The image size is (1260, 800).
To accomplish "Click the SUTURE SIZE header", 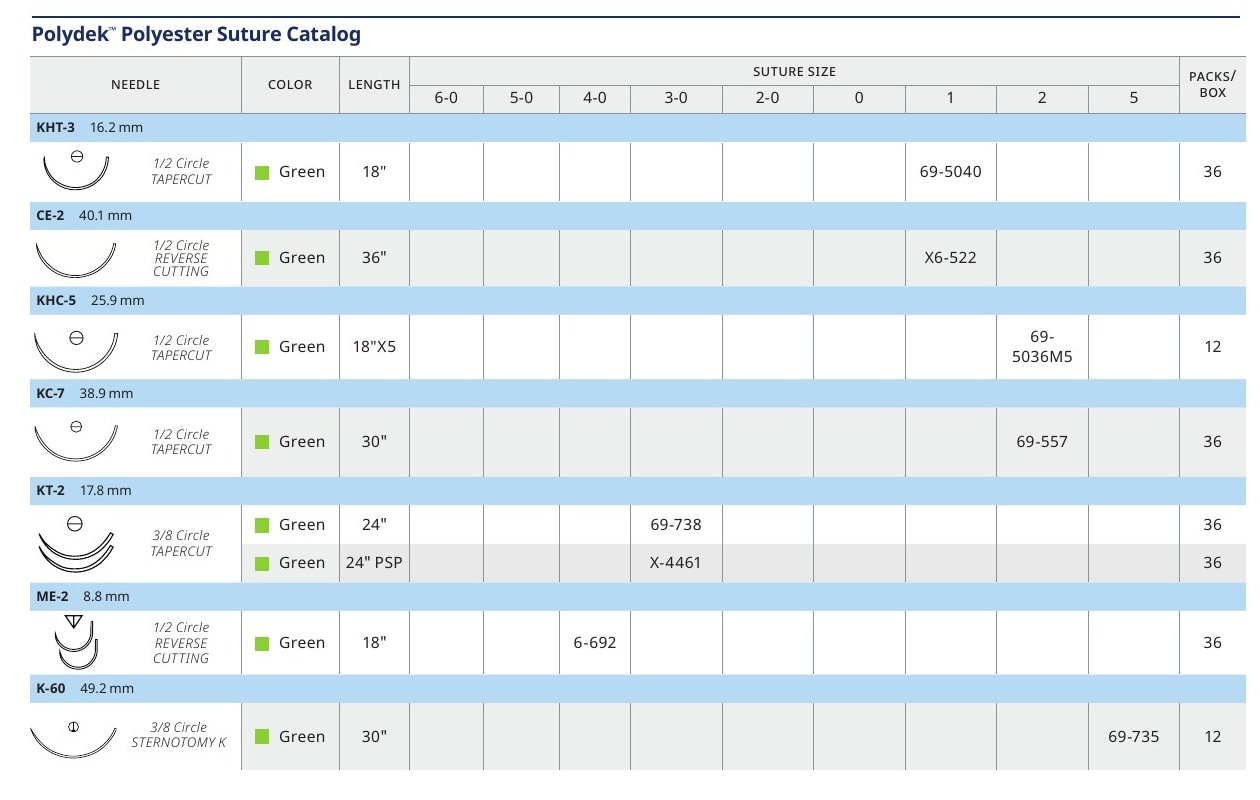I will click(794, 72).
